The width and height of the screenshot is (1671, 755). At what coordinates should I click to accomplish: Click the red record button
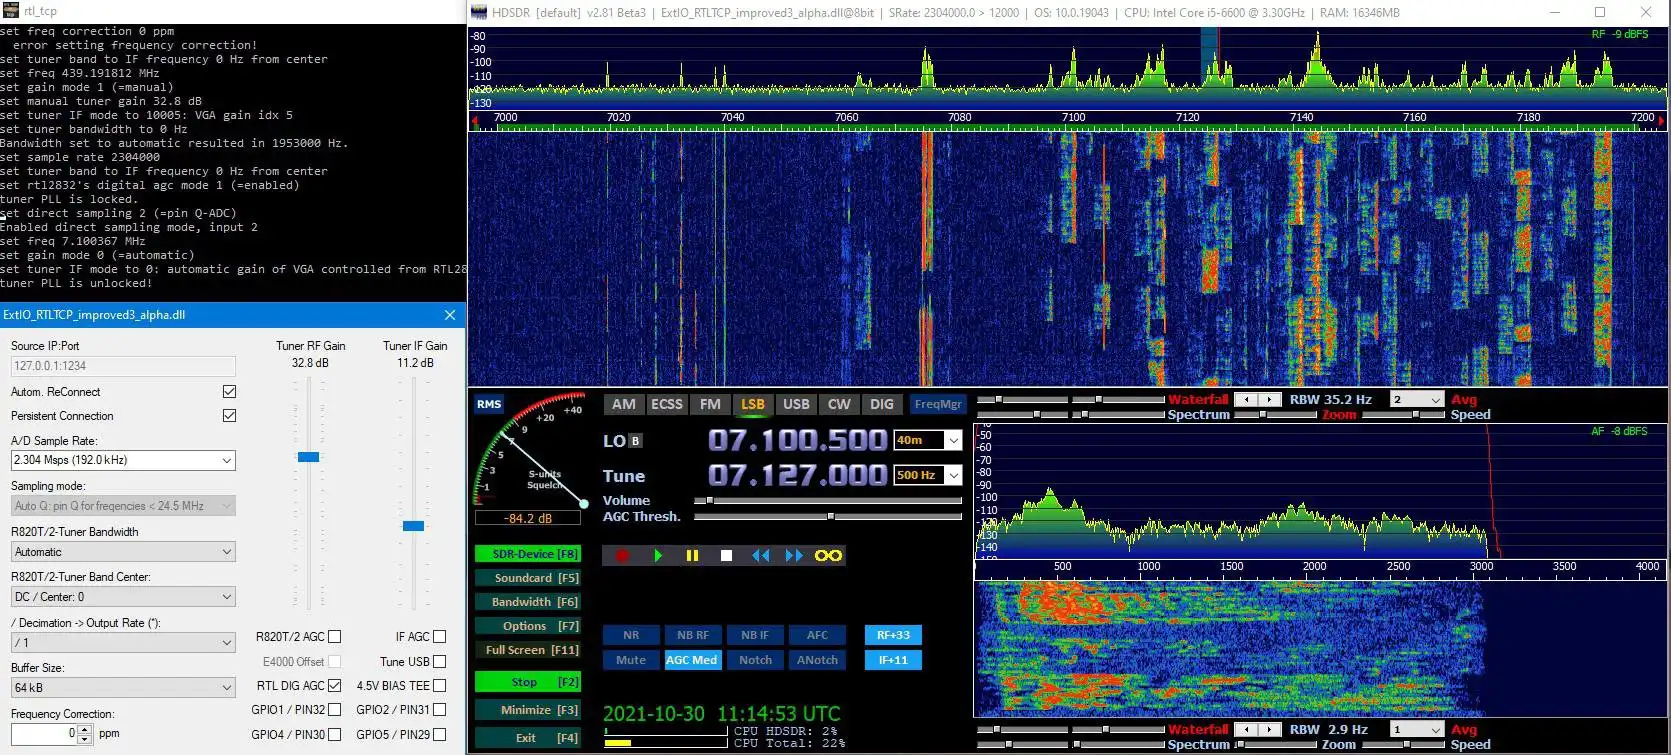pos(622,555)
